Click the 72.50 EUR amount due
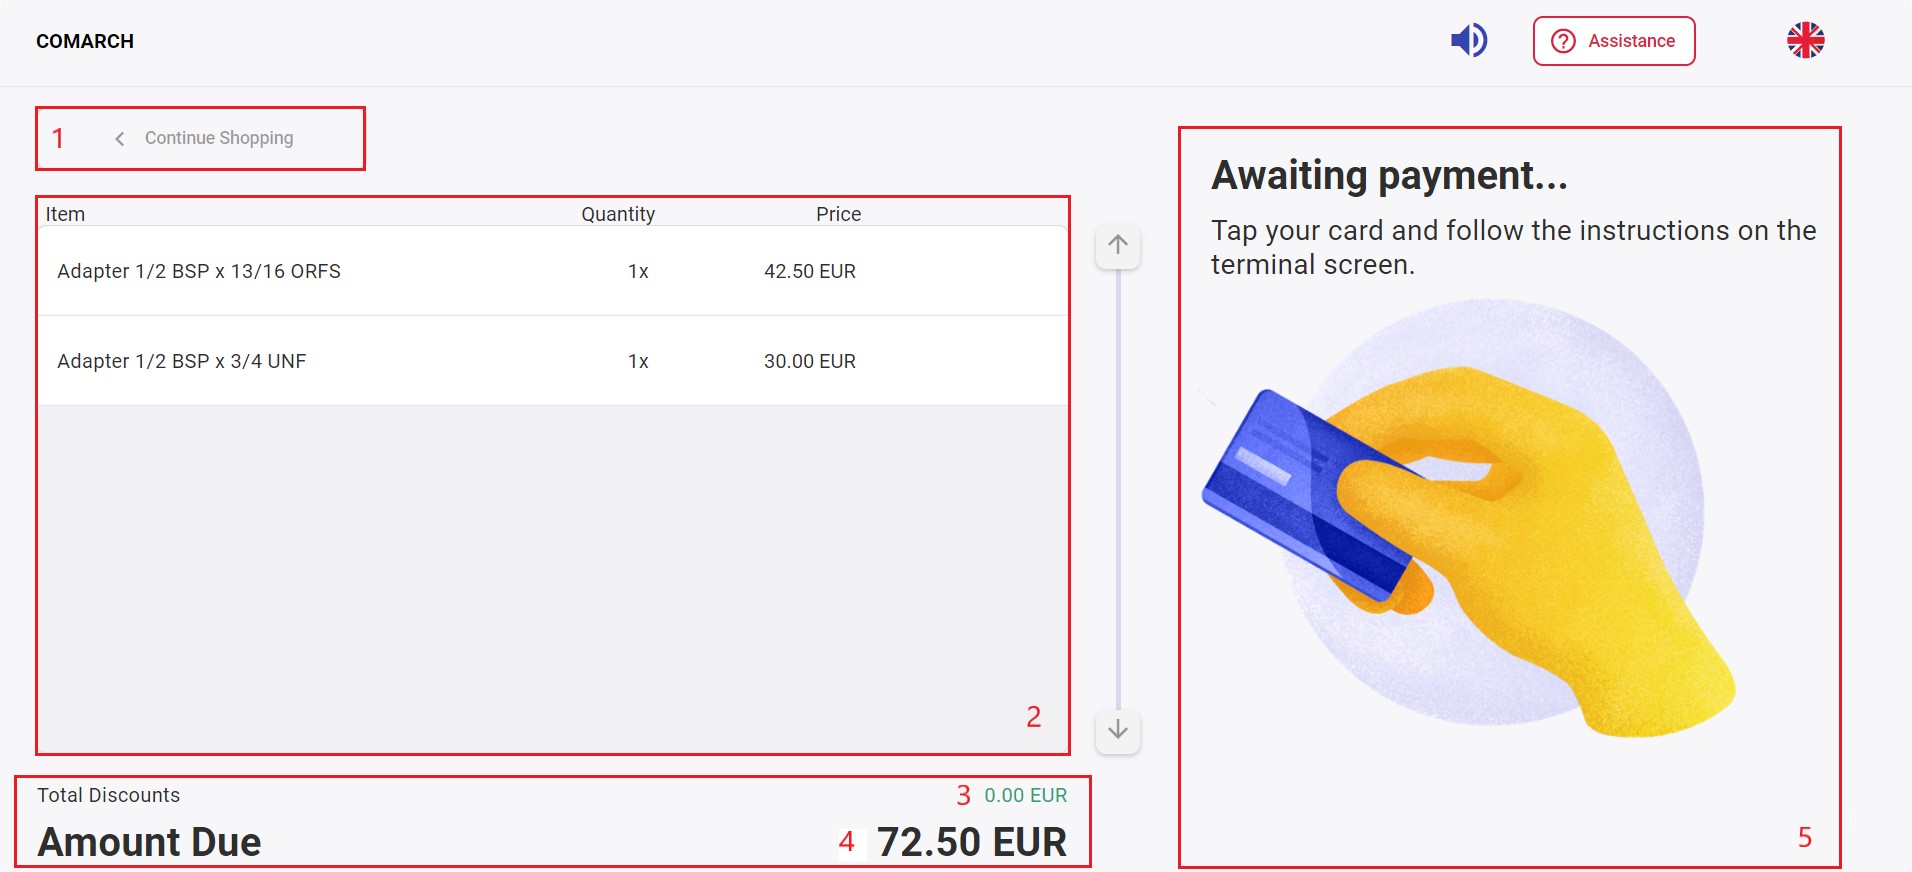The image size is (1912, 872). (972, 842)
